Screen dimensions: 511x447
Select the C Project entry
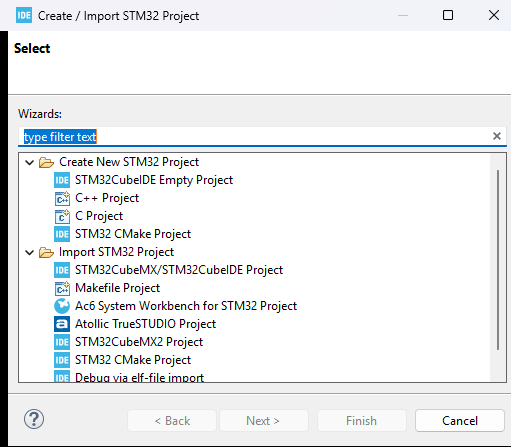pyautogui.click(x=99, y=216)
